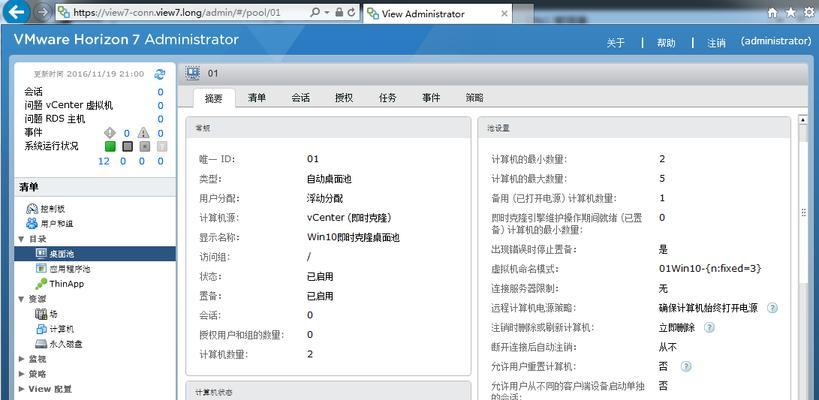Open the browser home icon
819x400 pixels.
click(772, 13)
